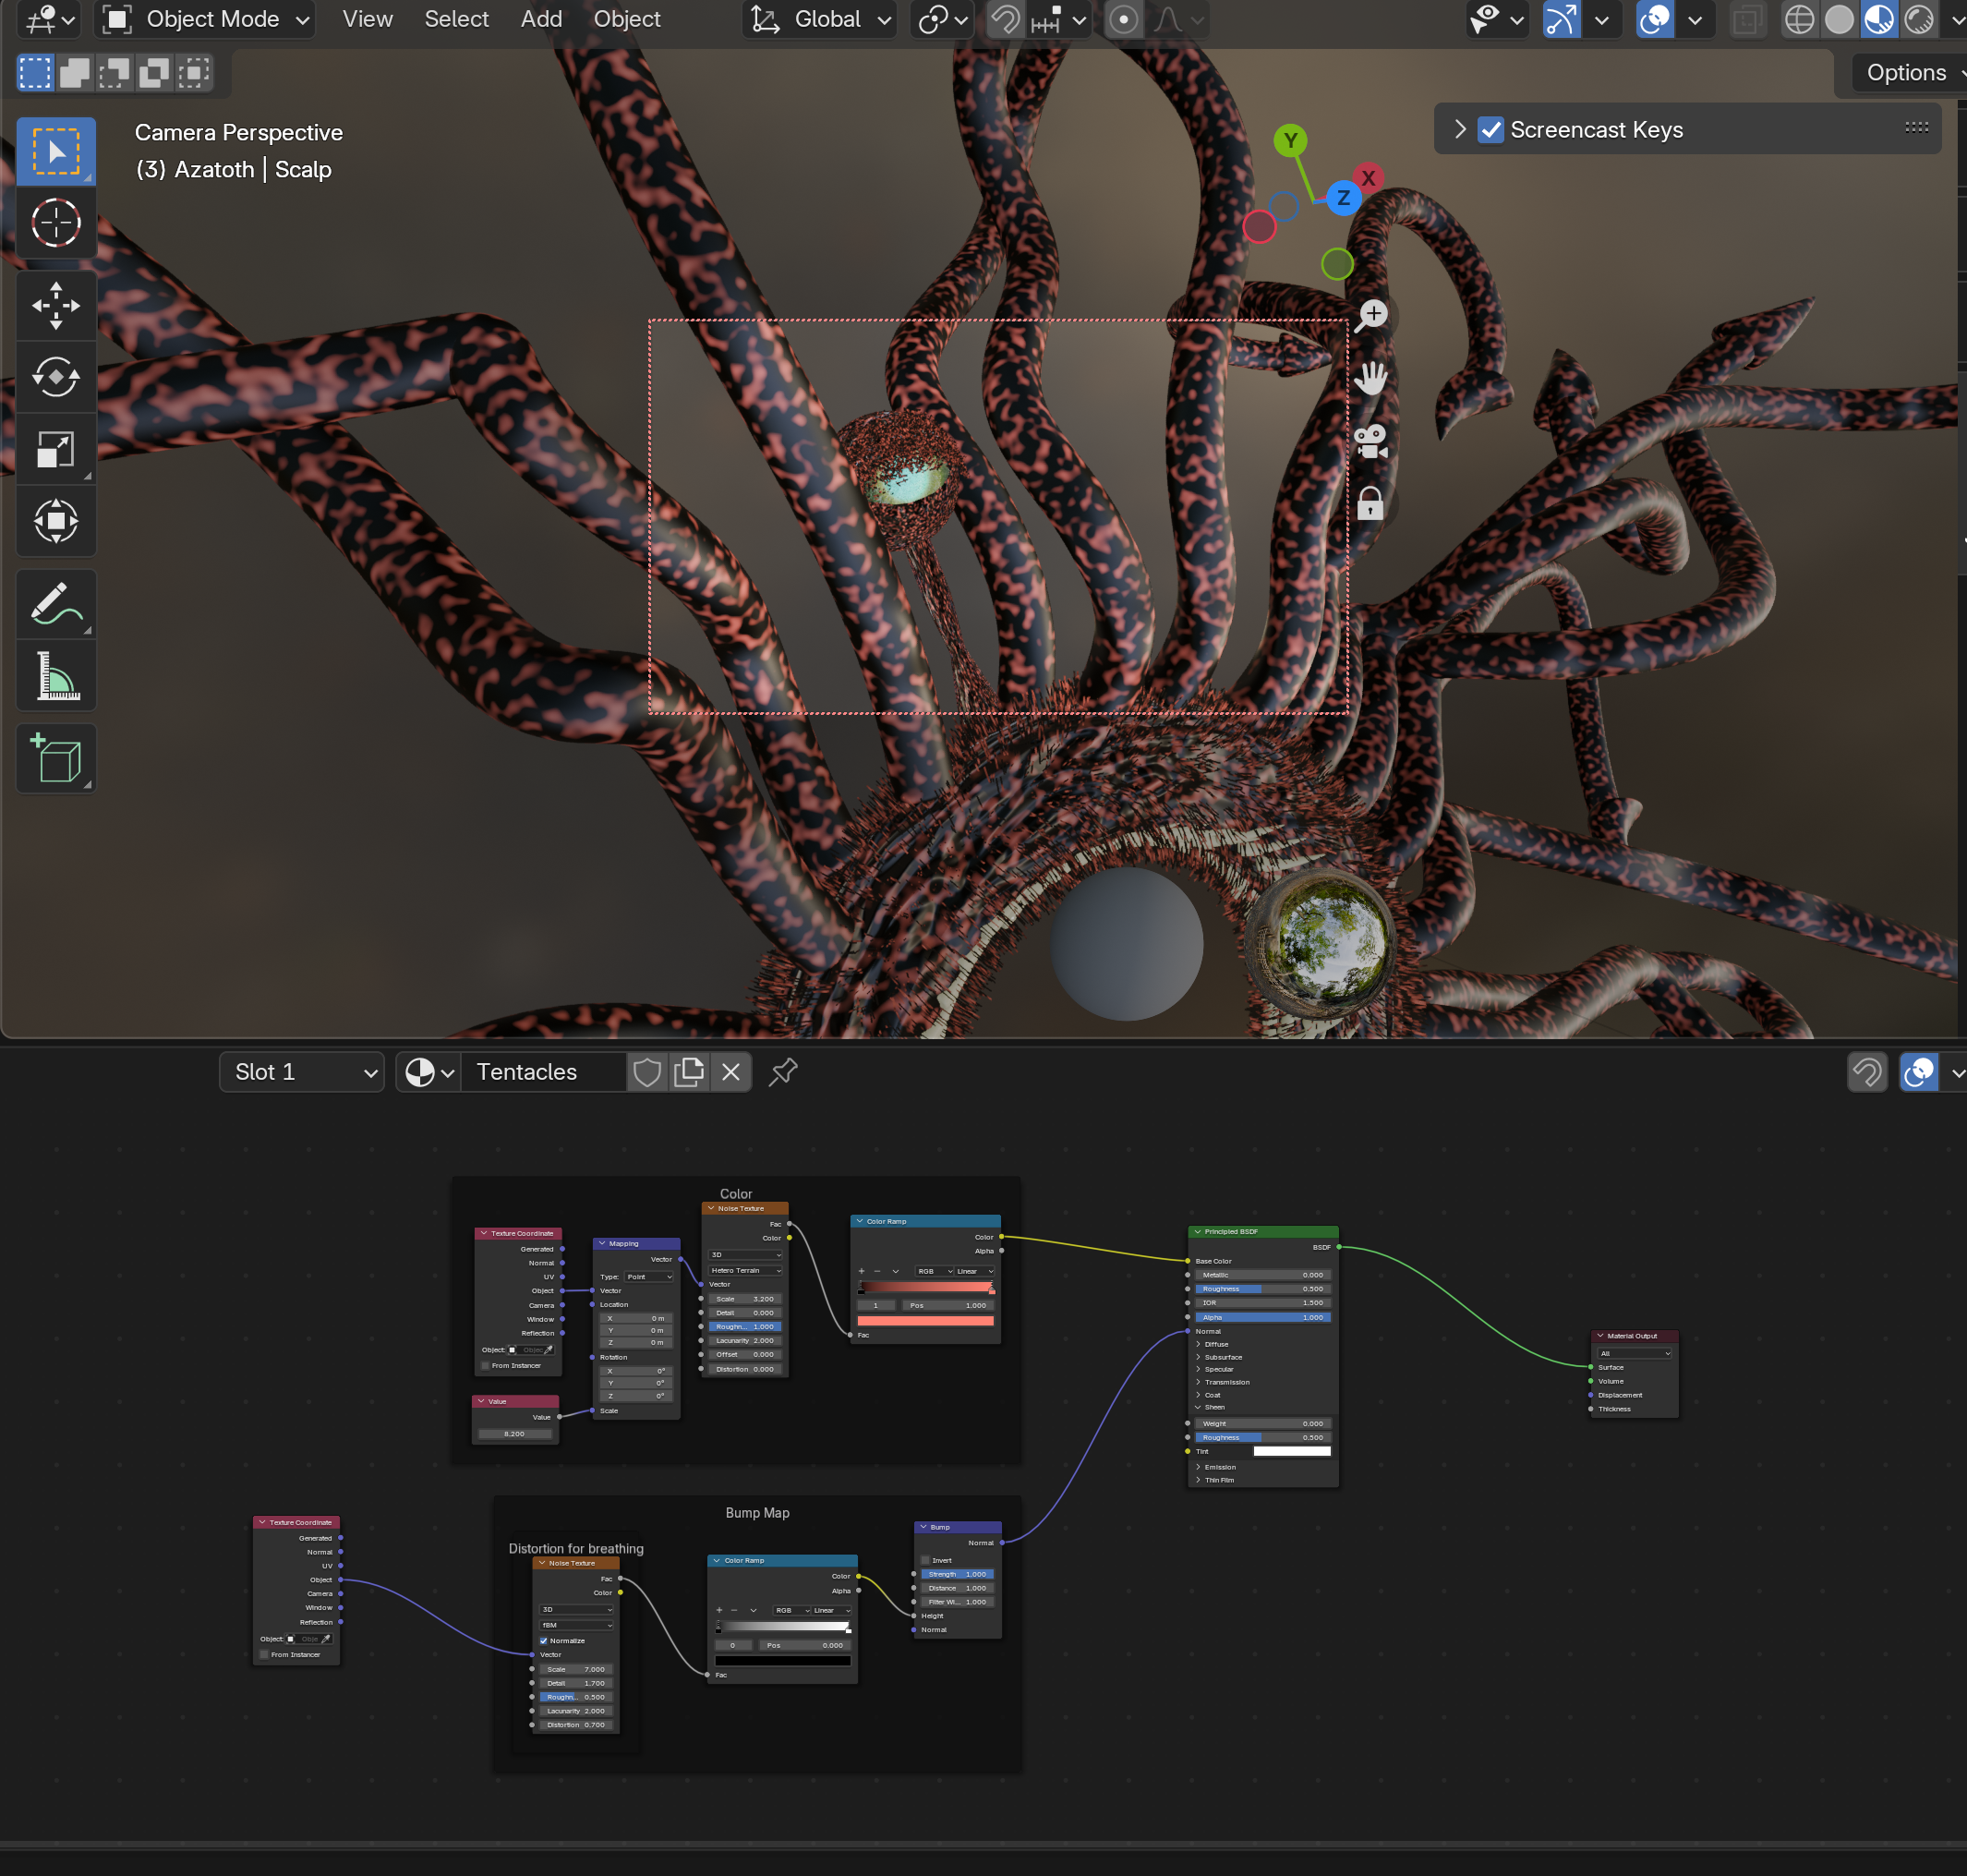This screenshot has width=1967, height=1876.
Task: Pin the node editor material
Action: point(783,1072)
